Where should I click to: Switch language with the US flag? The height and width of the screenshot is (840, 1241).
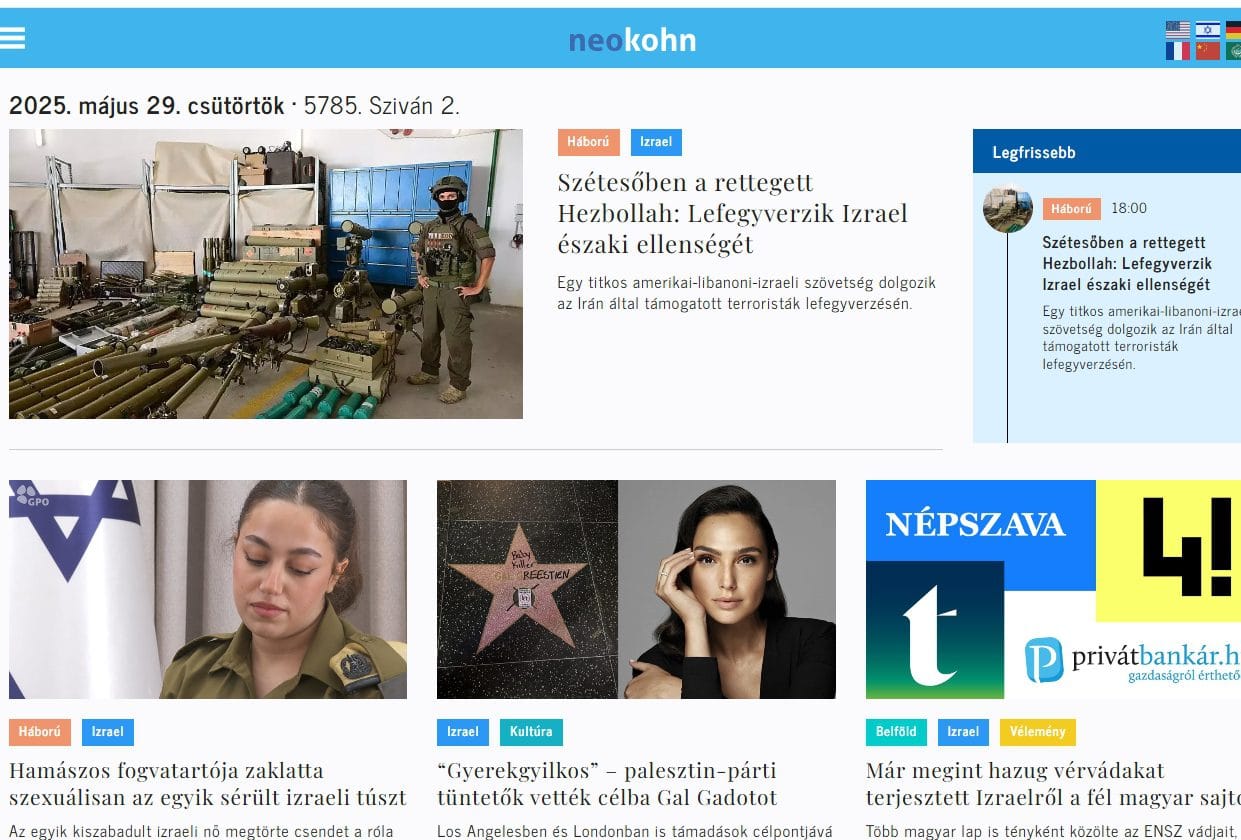pos(1178,30)
